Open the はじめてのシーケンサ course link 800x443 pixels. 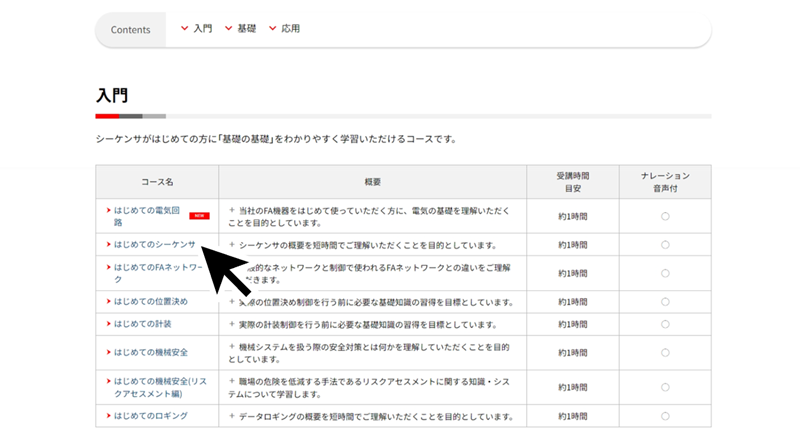pyautogui.click(x=154, y=244)
